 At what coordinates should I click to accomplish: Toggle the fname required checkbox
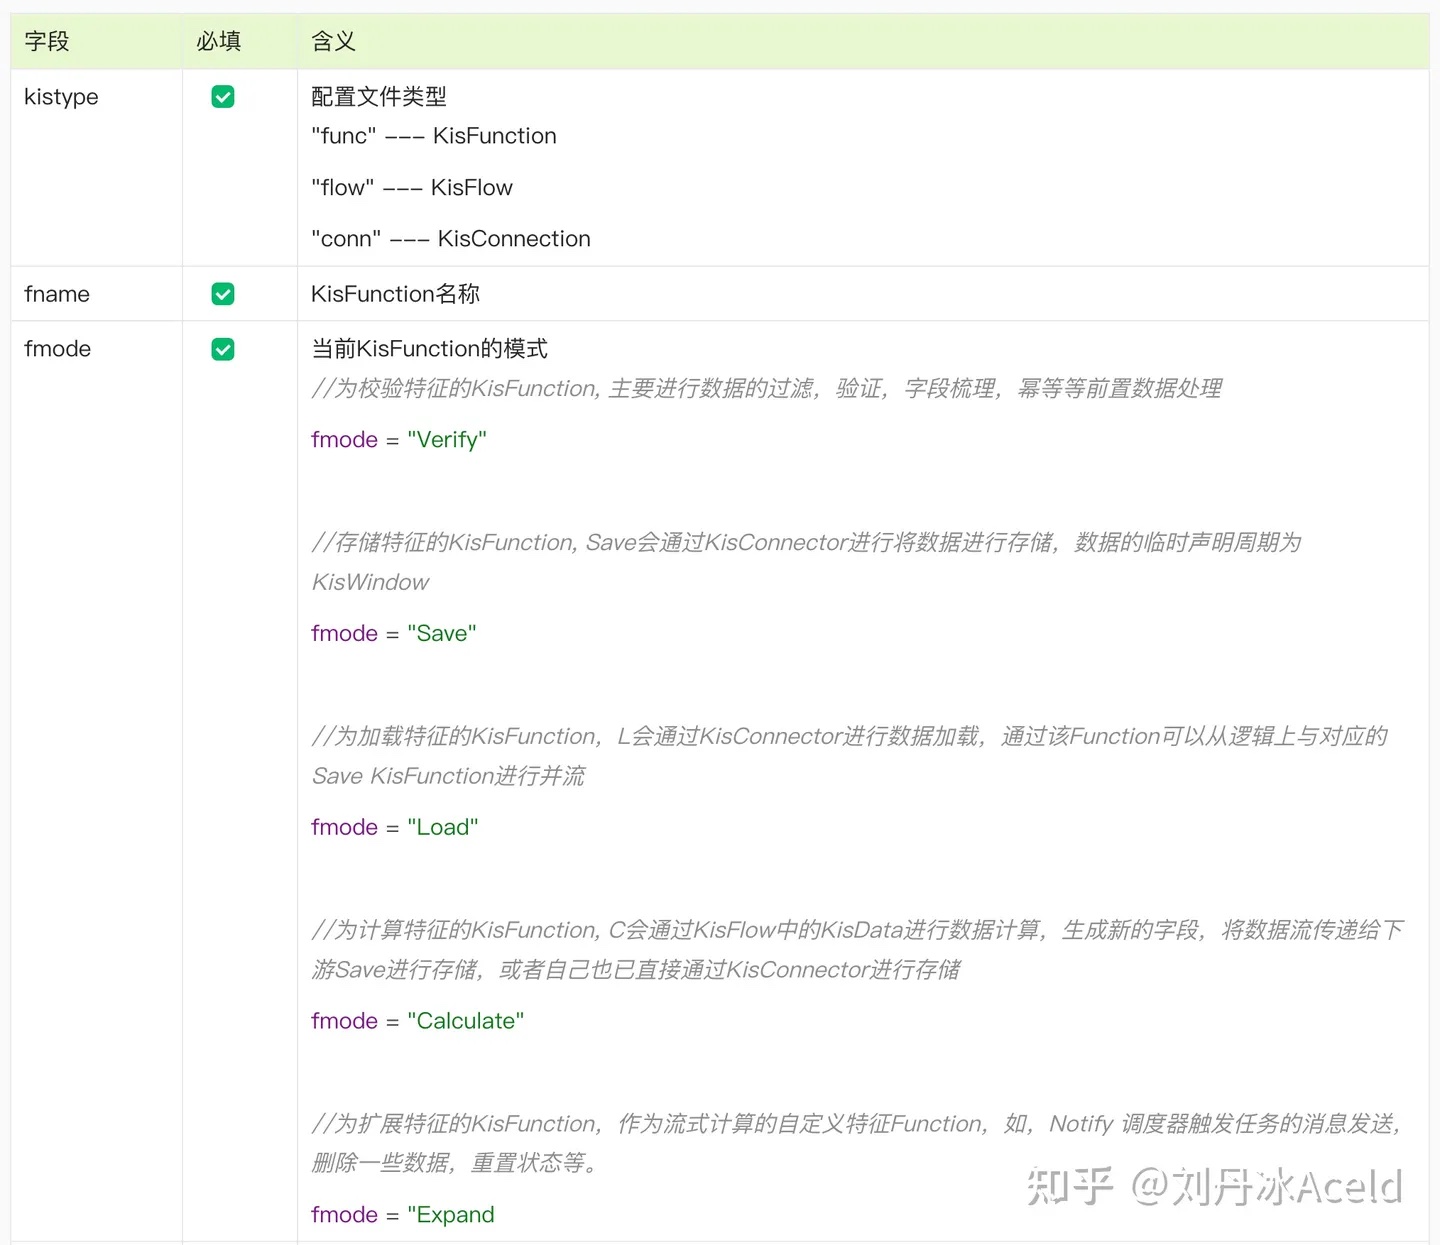223,294
